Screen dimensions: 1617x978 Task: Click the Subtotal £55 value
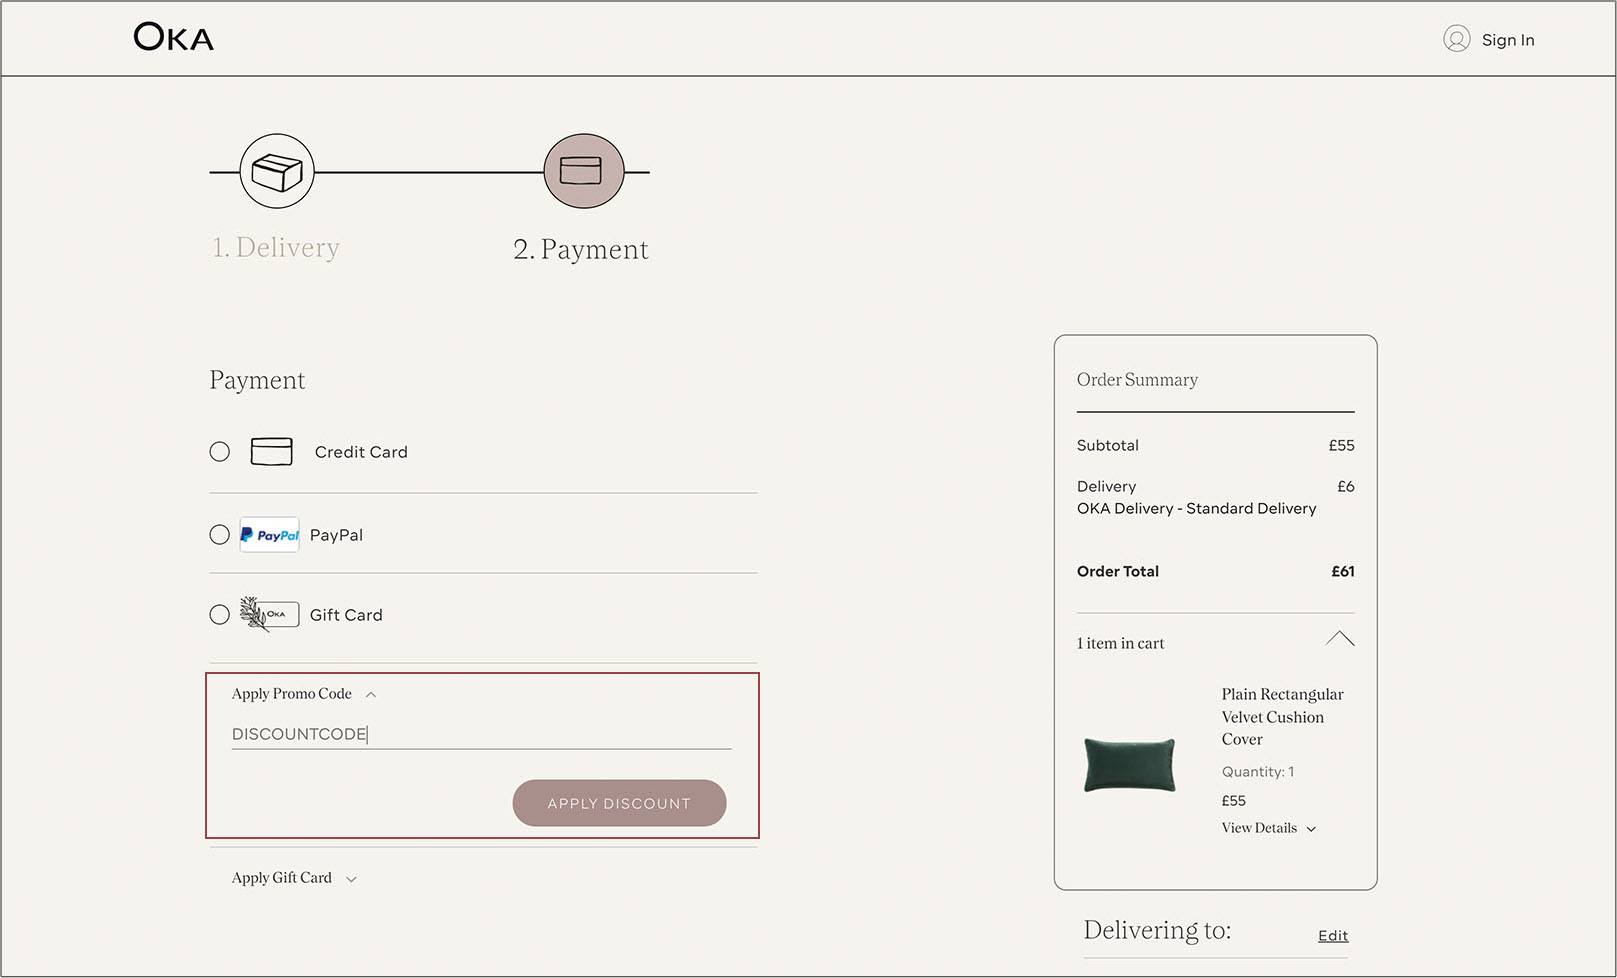click(1341, 445)
